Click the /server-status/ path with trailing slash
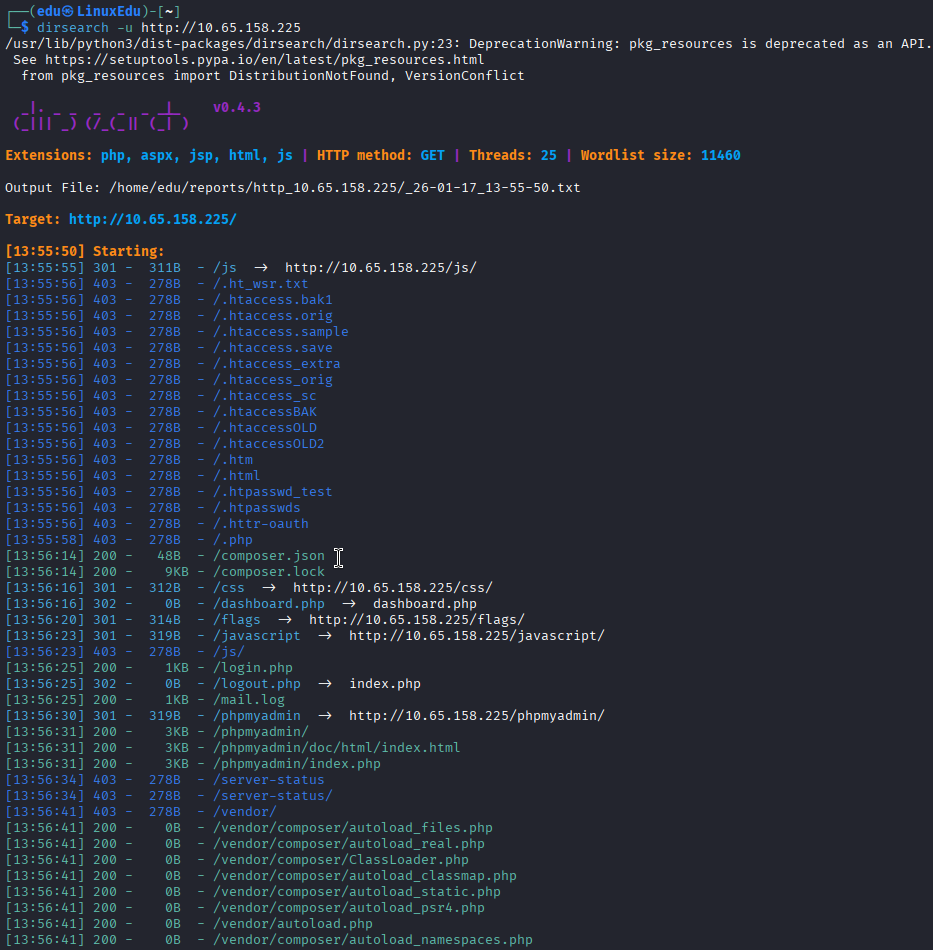 tap(273, 796)
